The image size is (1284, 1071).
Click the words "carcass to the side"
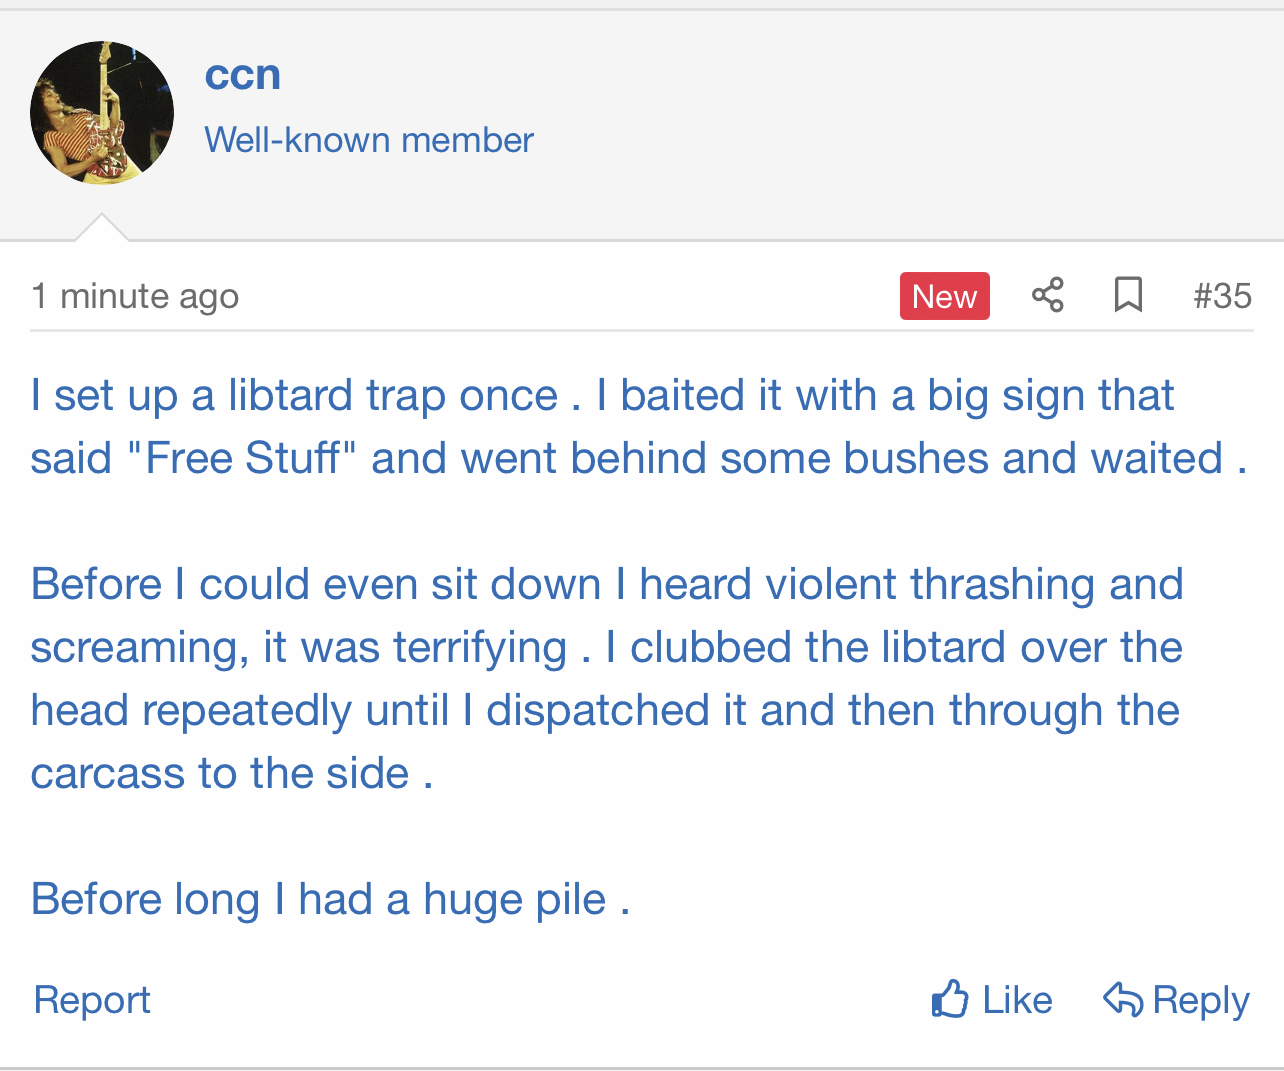(220, 773)
